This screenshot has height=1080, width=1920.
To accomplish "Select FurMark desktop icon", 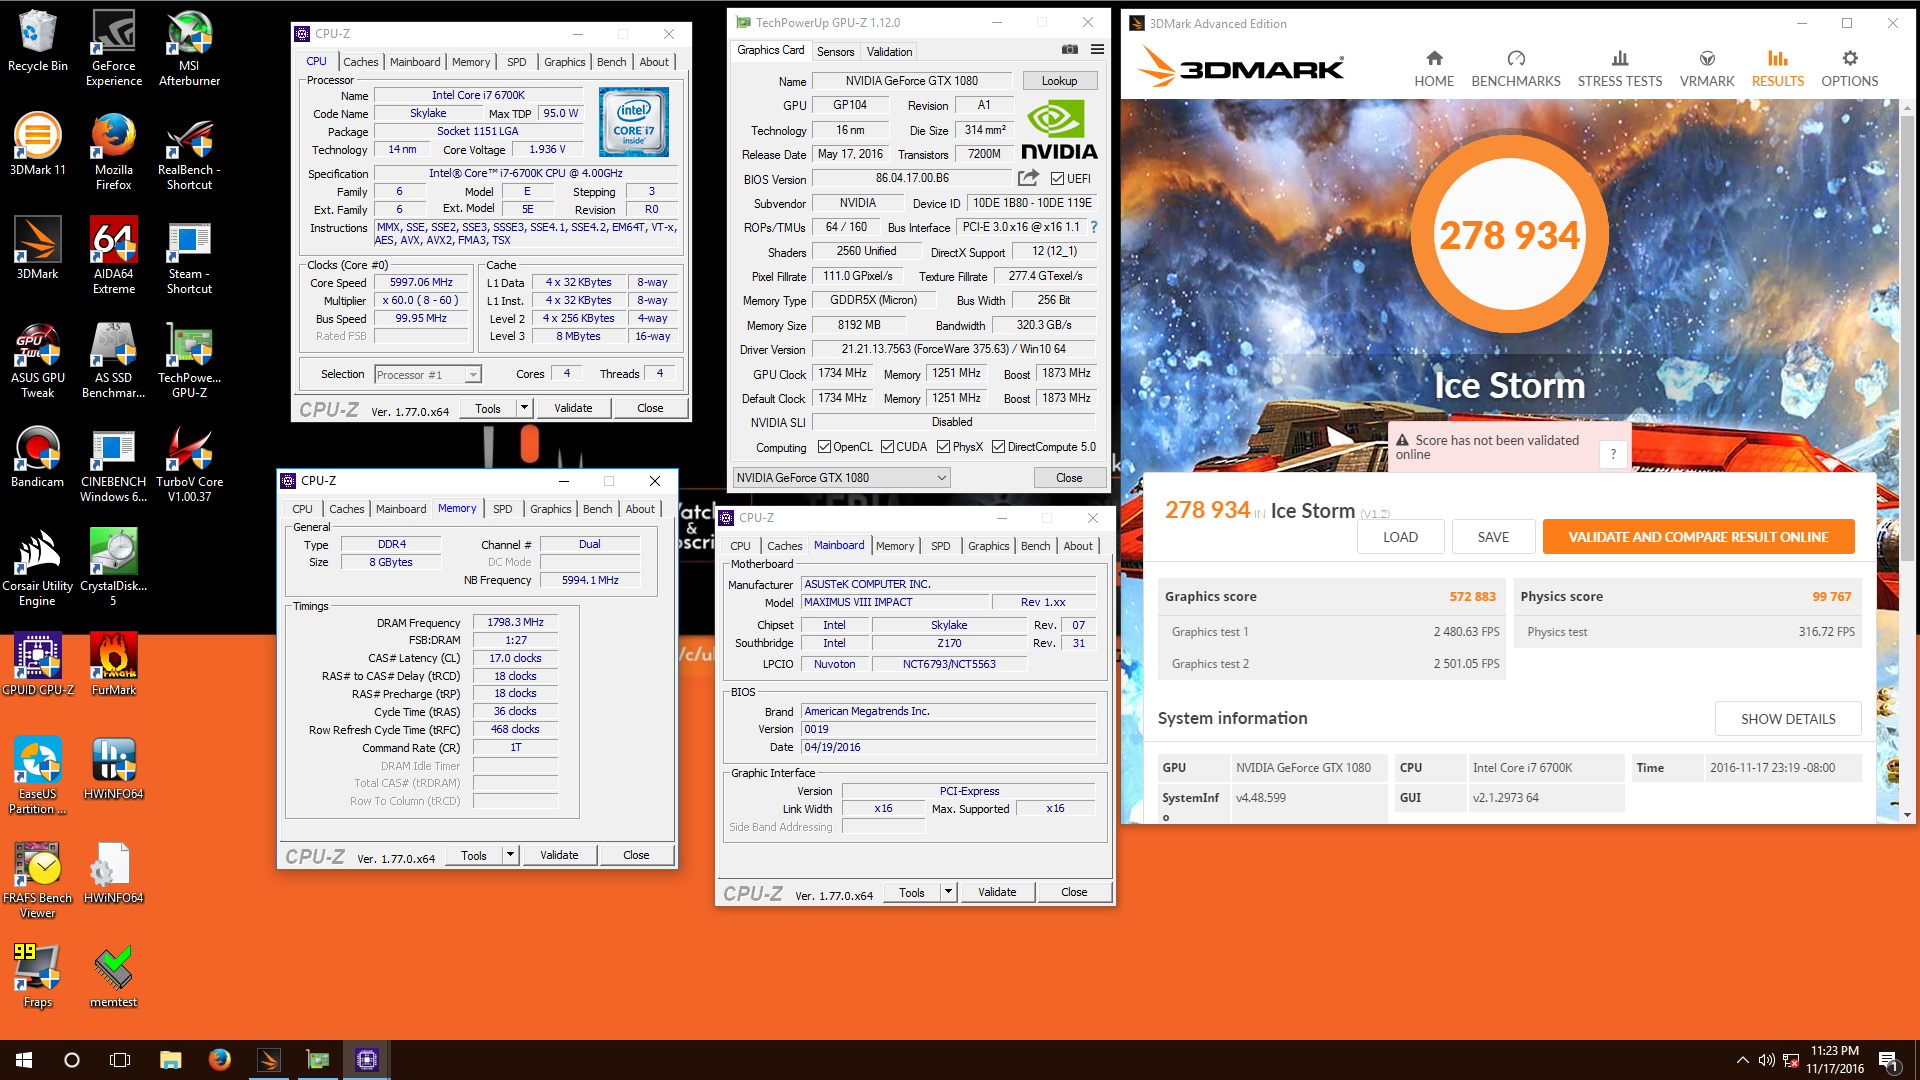I will pos(114,665).
